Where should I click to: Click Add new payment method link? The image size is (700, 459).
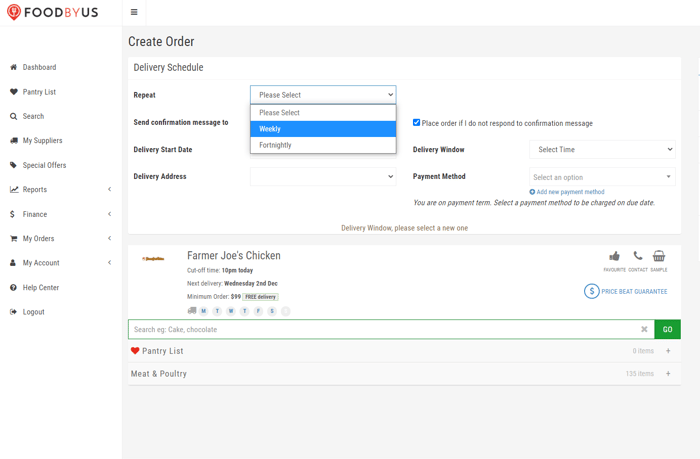coord(570,192)
